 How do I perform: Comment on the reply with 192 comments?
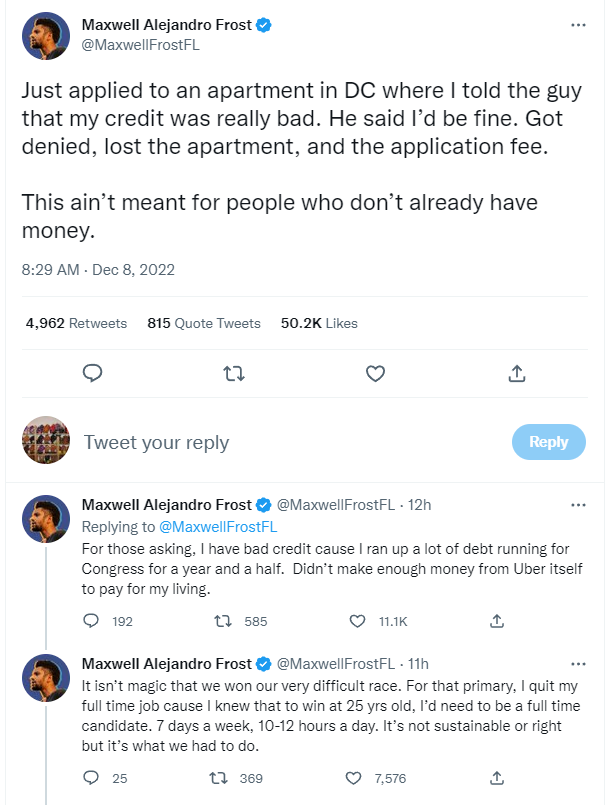coord(91,621)
